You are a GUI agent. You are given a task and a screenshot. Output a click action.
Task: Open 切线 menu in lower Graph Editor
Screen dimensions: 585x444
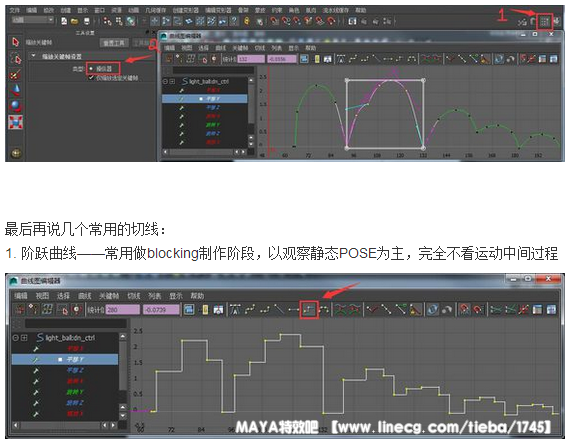pos(133,296)
